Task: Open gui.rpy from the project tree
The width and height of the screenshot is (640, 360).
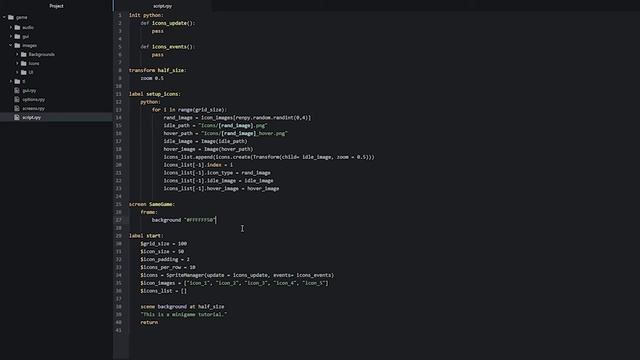Action: [29, 90]
